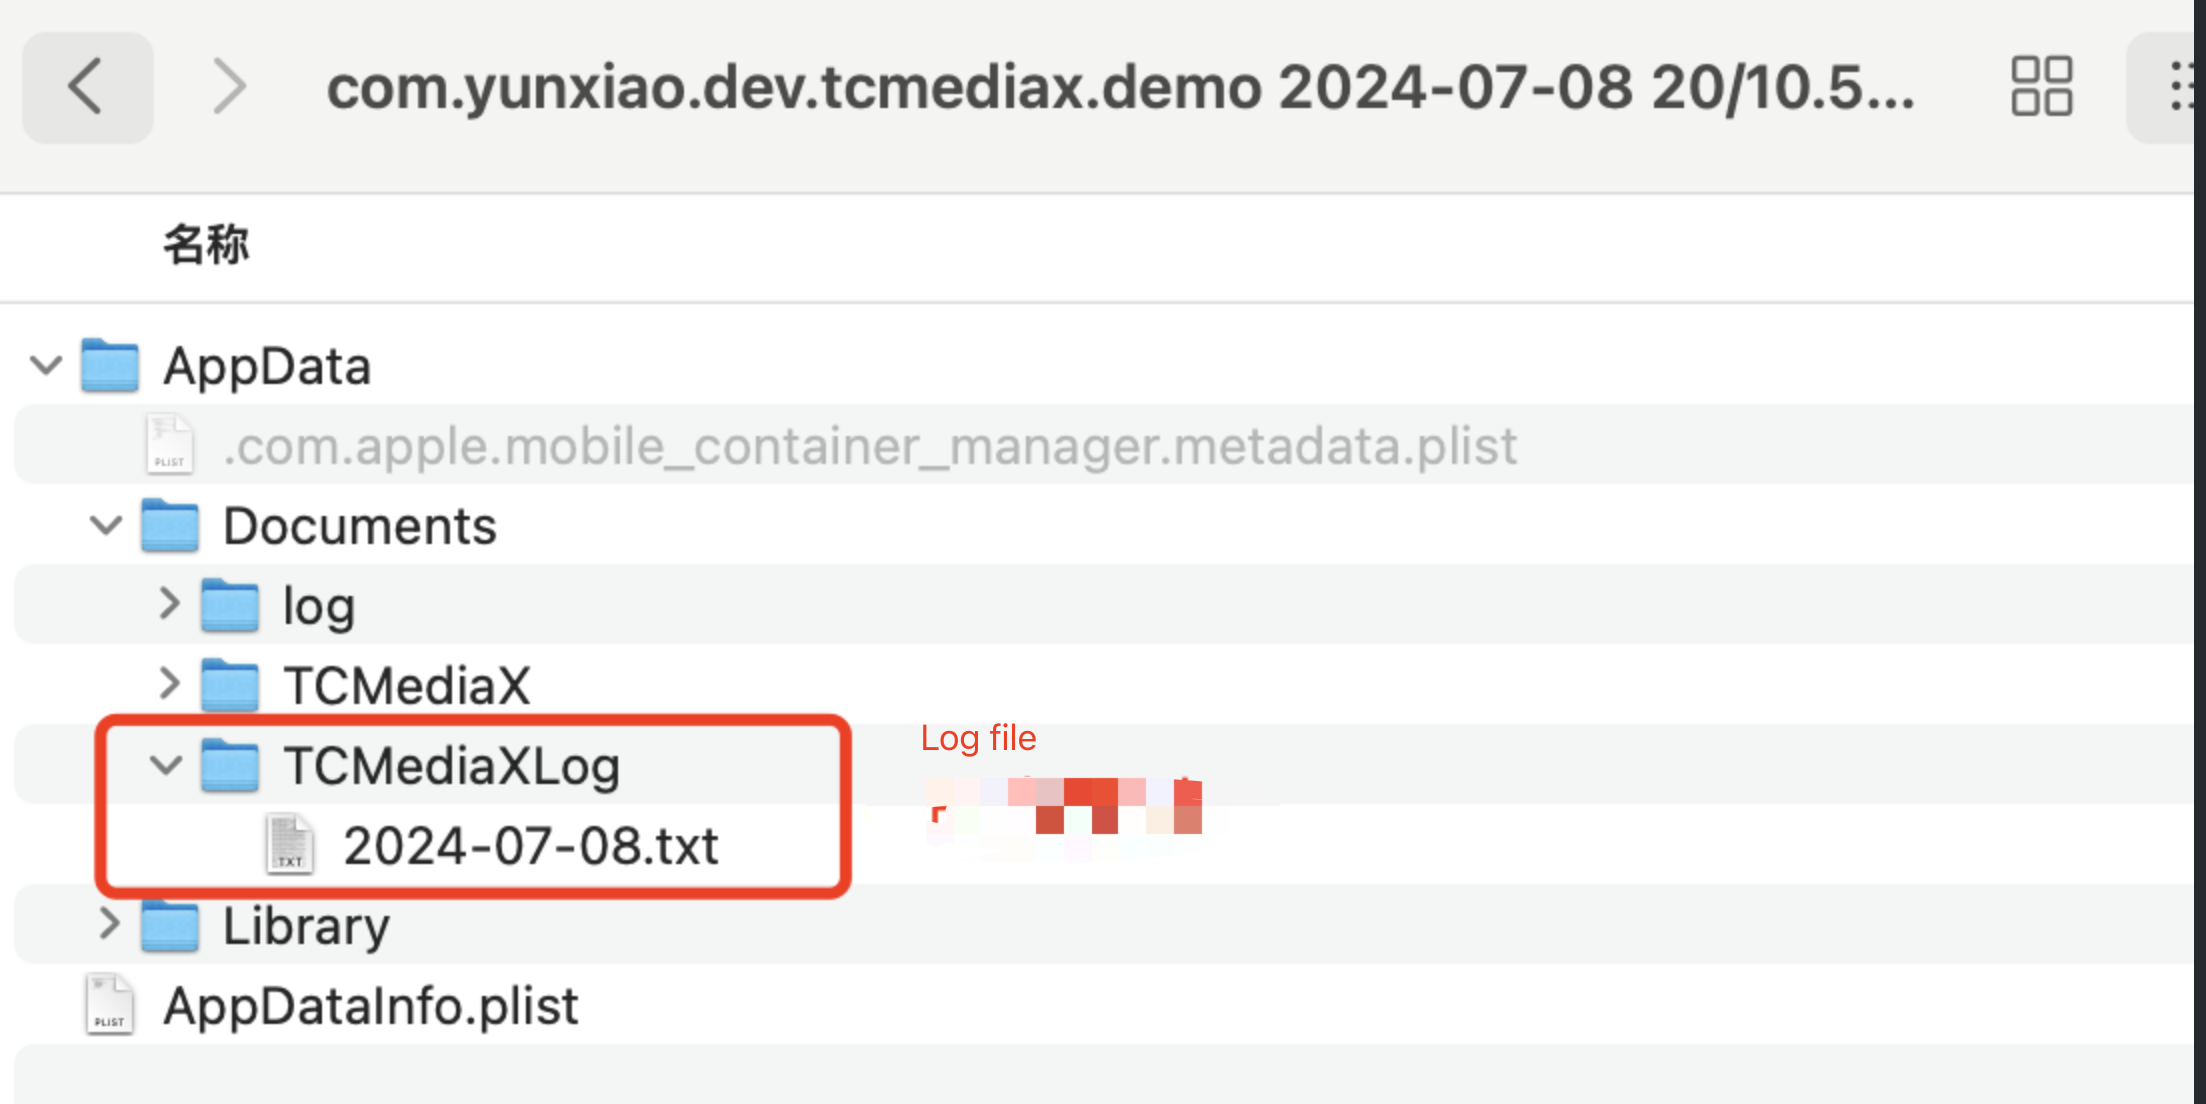Click the TCMediaXLog folder icon
Image resolution: width=2206 pixels, height=1104 pixels.
230,766
